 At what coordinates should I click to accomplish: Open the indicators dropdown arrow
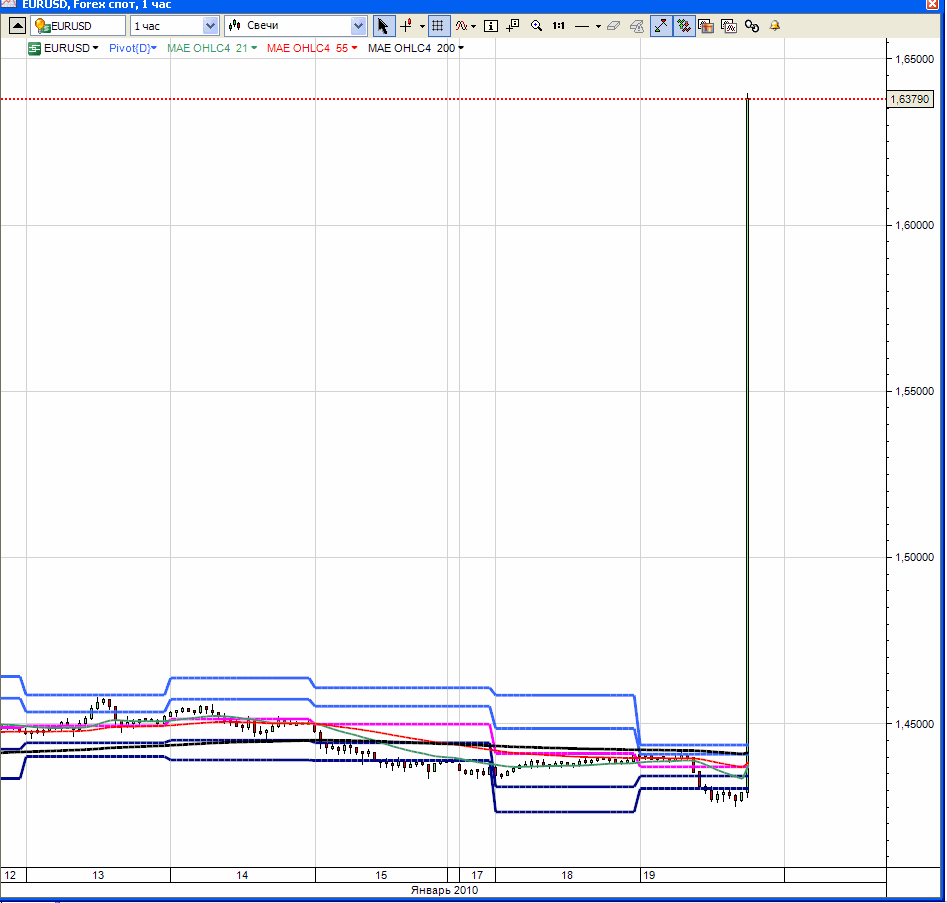click(x=474, y=26)
